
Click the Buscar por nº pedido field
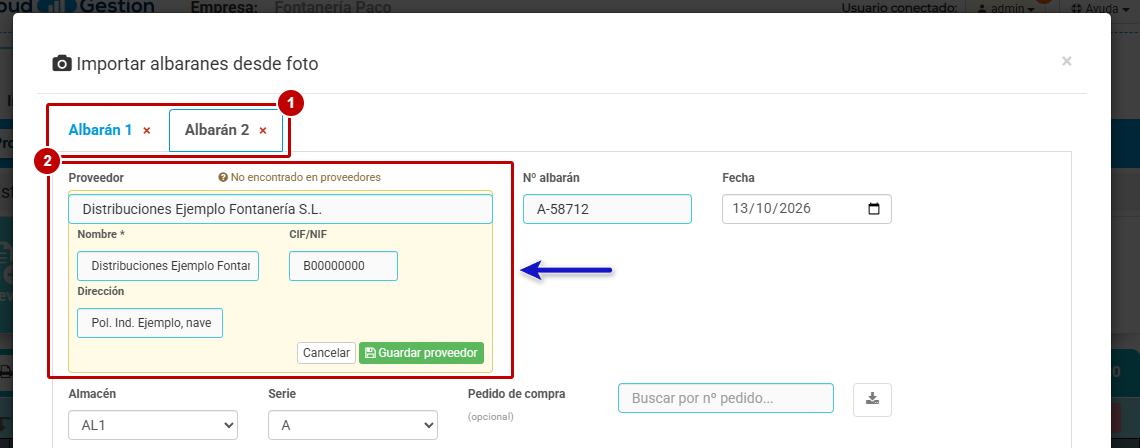[x=726, y=398]
